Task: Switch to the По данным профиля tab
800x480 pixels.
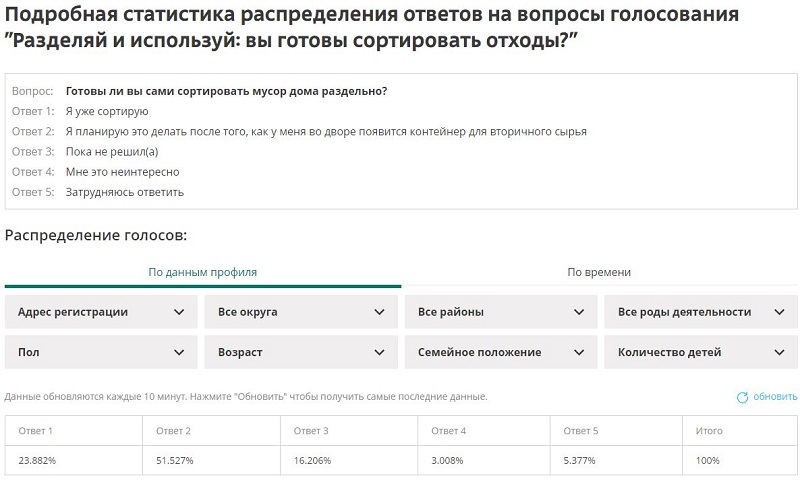Action: coord(202,272)
